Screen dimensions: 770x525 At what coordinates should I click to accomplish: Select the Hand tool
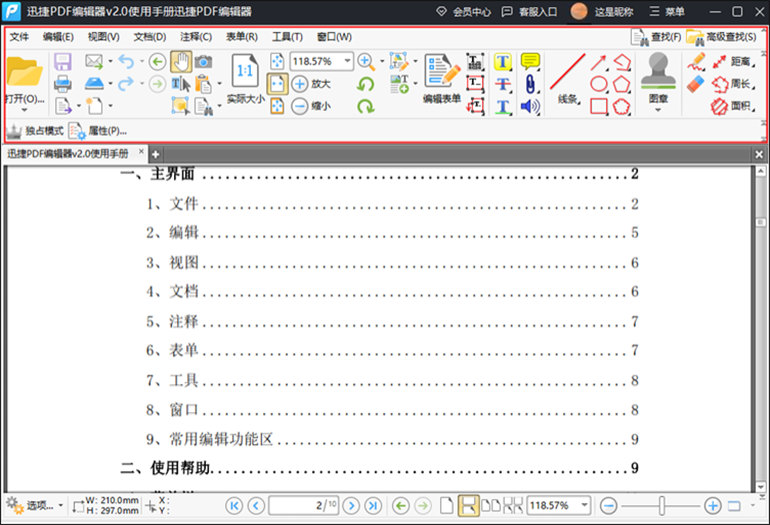coord(181,62)
